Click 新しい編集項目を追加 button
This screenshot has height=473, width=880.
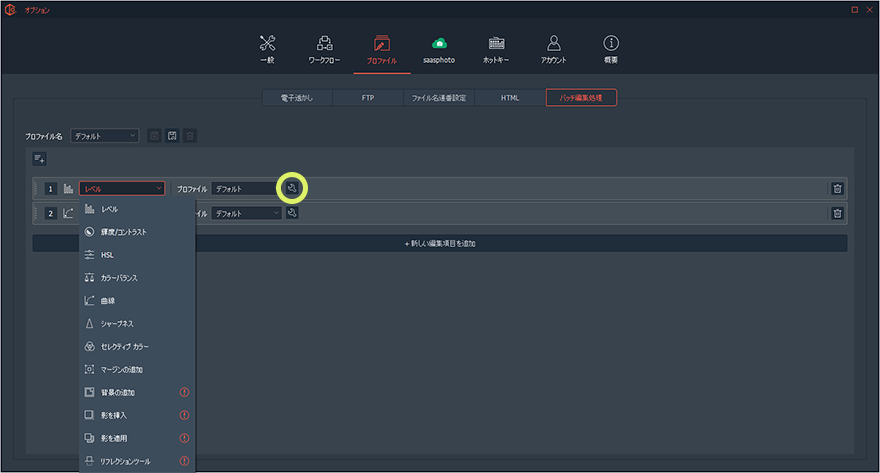click(439, 243)
